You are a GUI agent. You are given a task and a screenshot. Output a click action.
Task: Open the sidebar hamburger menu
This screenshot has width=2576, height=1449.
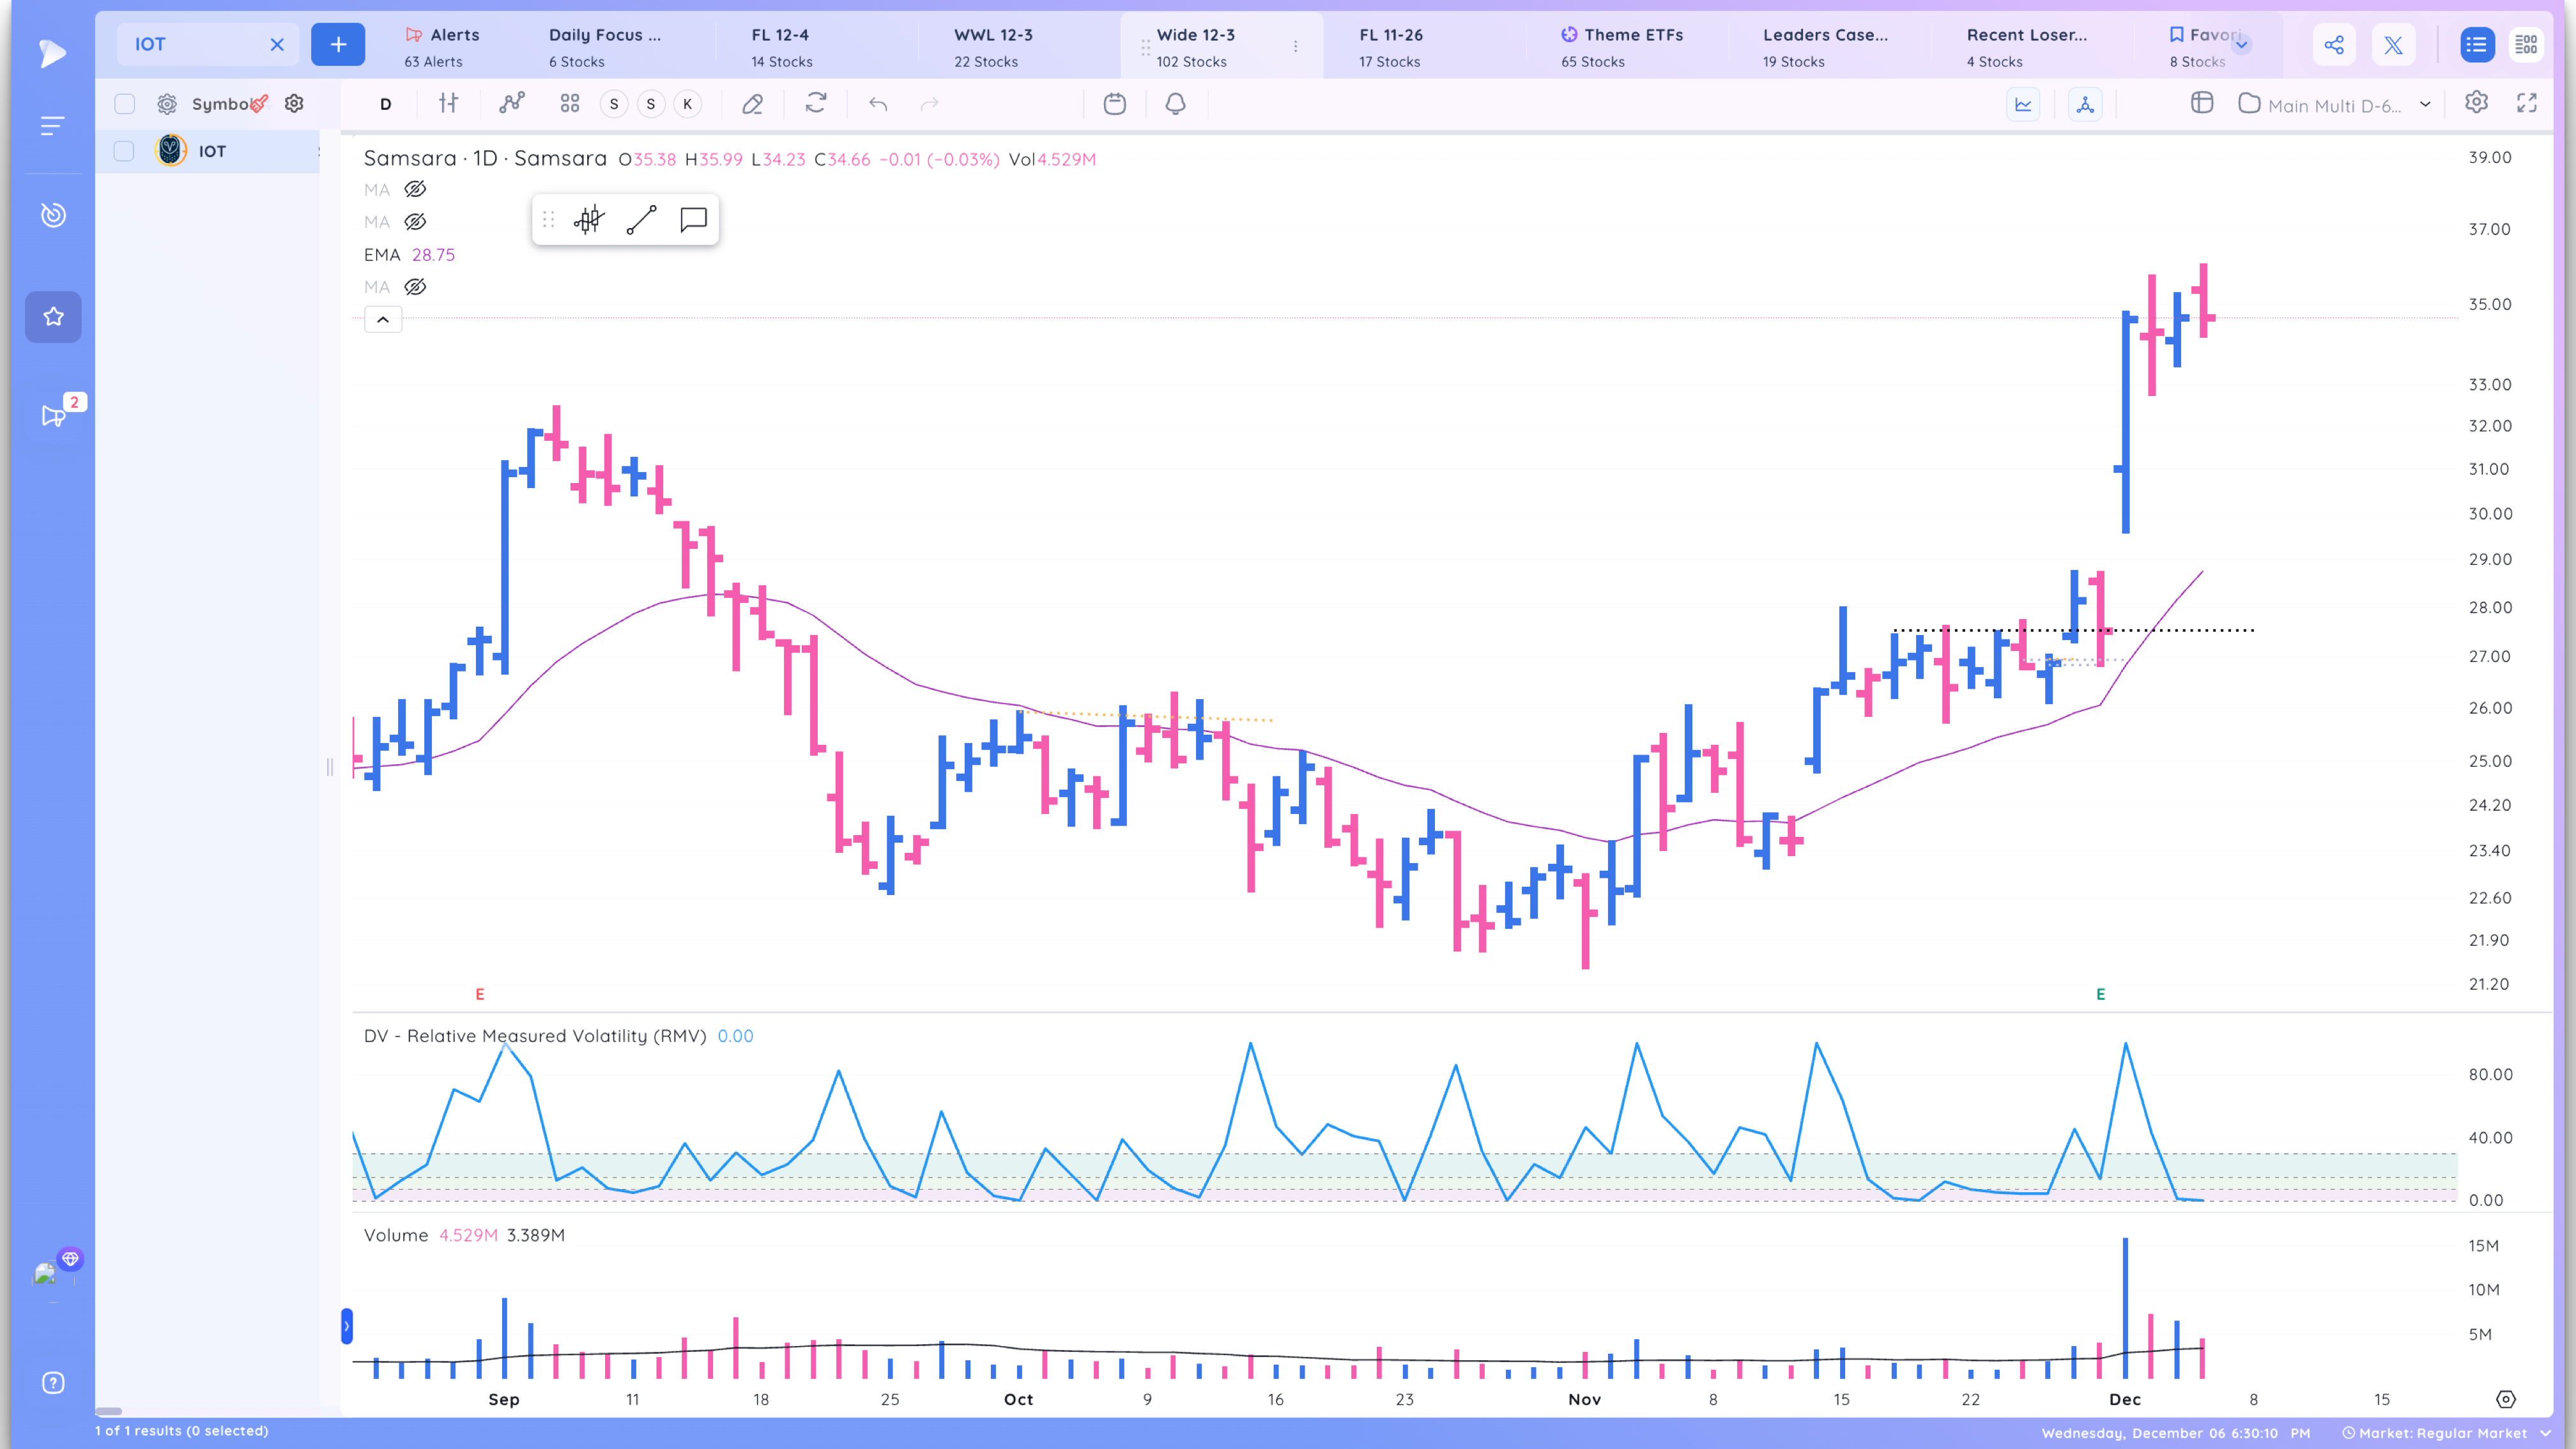click(x=53, y=125)
